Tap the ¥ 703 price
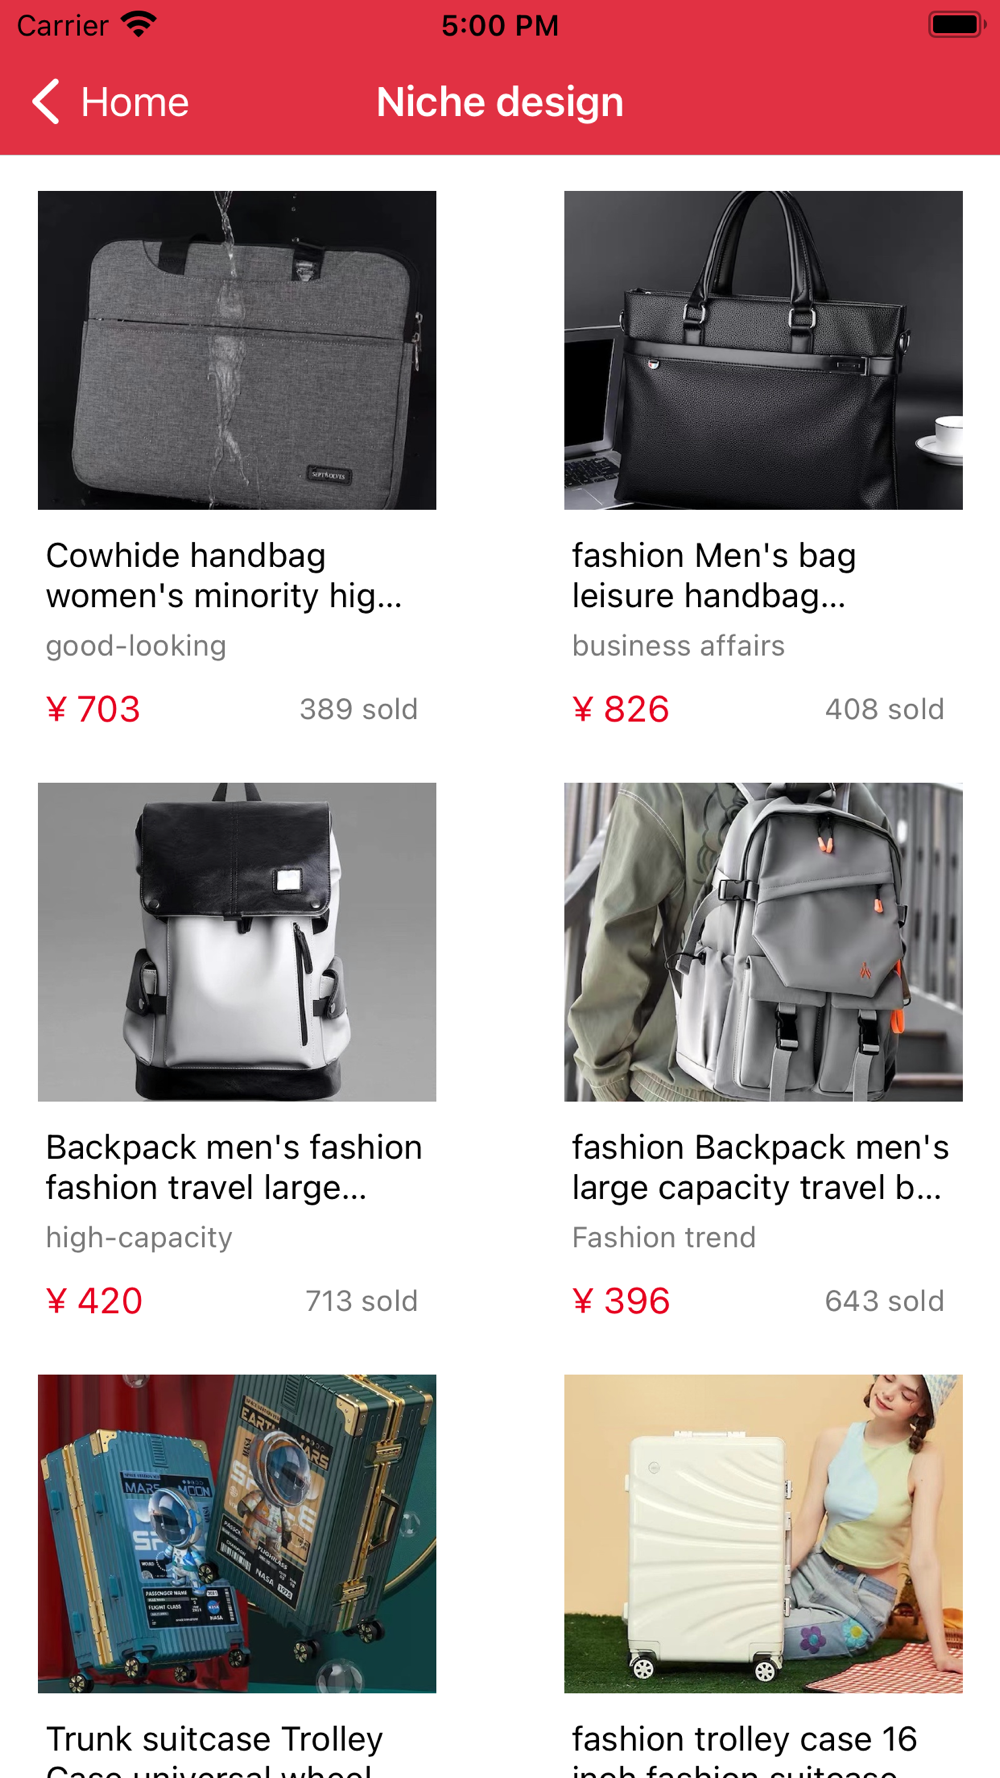This screenshot has height=1778, width=1000. (x=93, y=709)
